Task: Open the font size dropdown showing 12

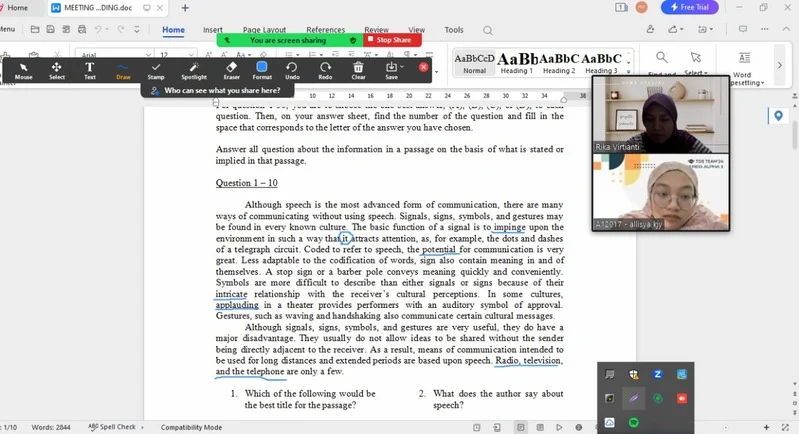Action: point(178,55)
